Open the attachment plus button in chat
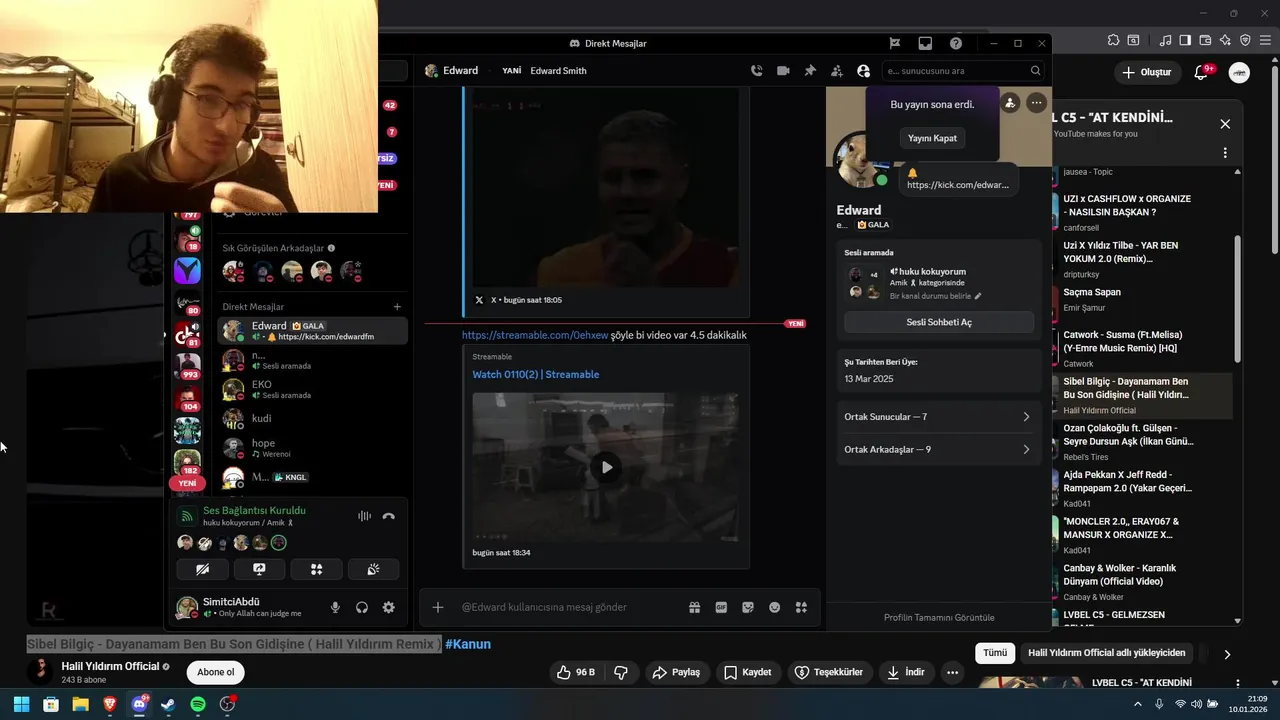Viewport: 1280px width, 720px height. click(437, 607)
